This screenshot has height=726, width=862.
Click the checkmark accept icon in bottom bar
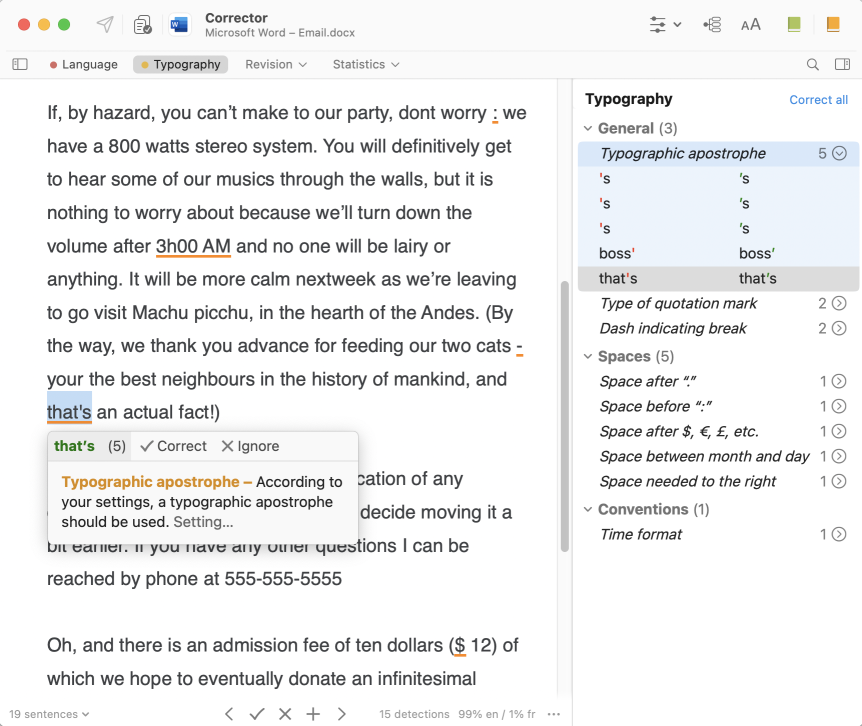[x=257, y=713]
